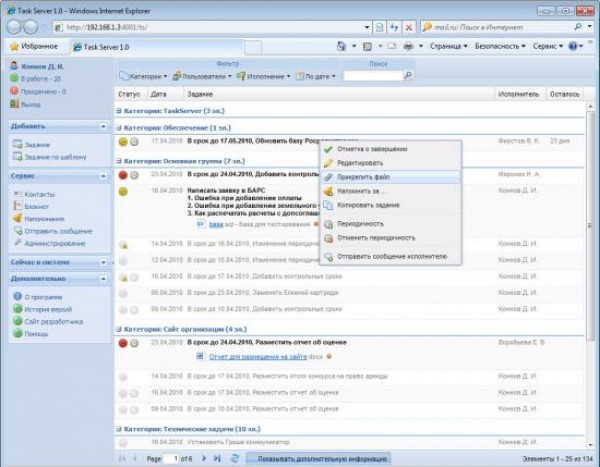This screenshot has height=467, width=600.
Task: Sort by the 'Исполнитель' column header
Action: click(518, 94)
